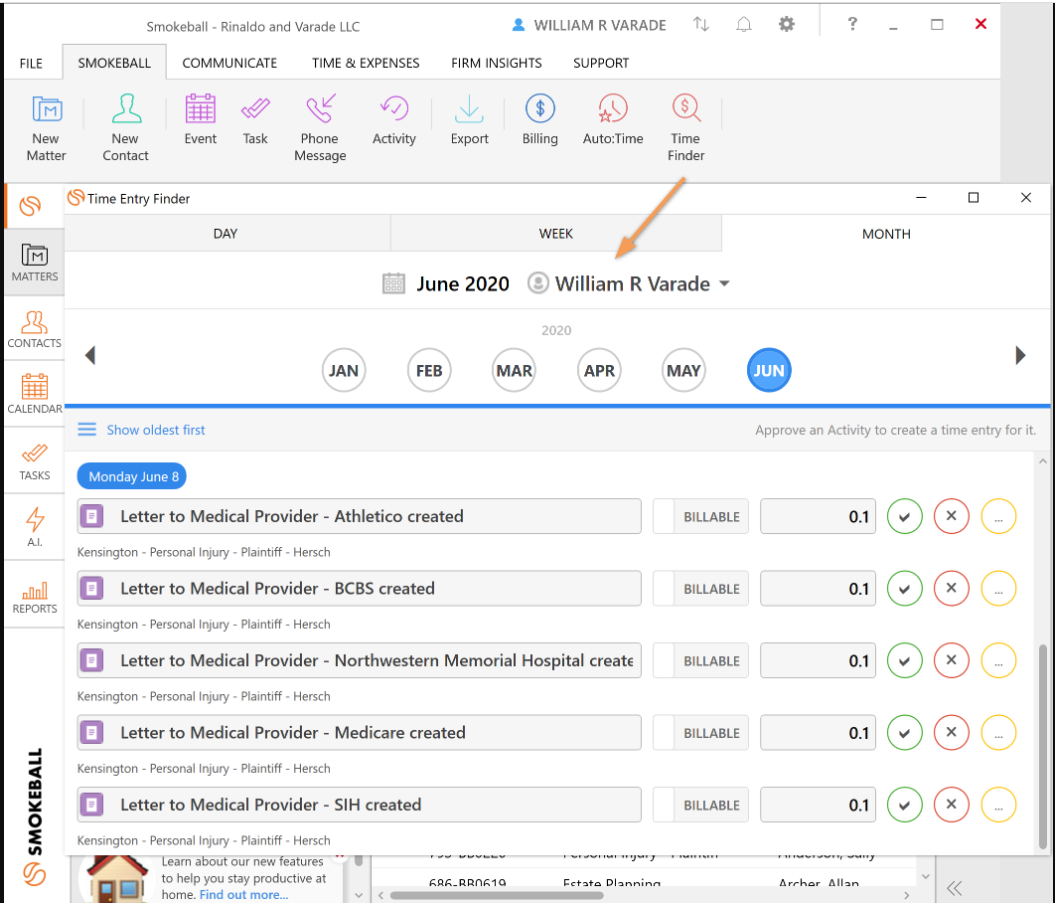Image resolution: width=1055 pixels, height=903 pixels.
Task: Follow the Find out more link
Action: (244, 894)
